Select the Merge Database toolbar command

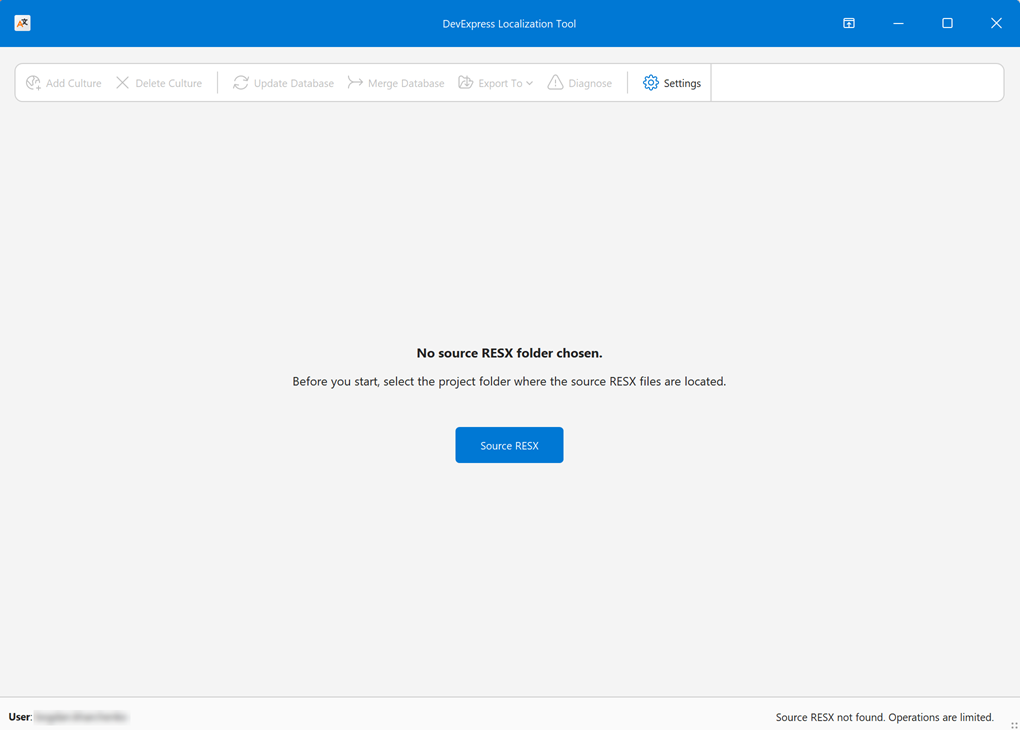coord(396,83)
